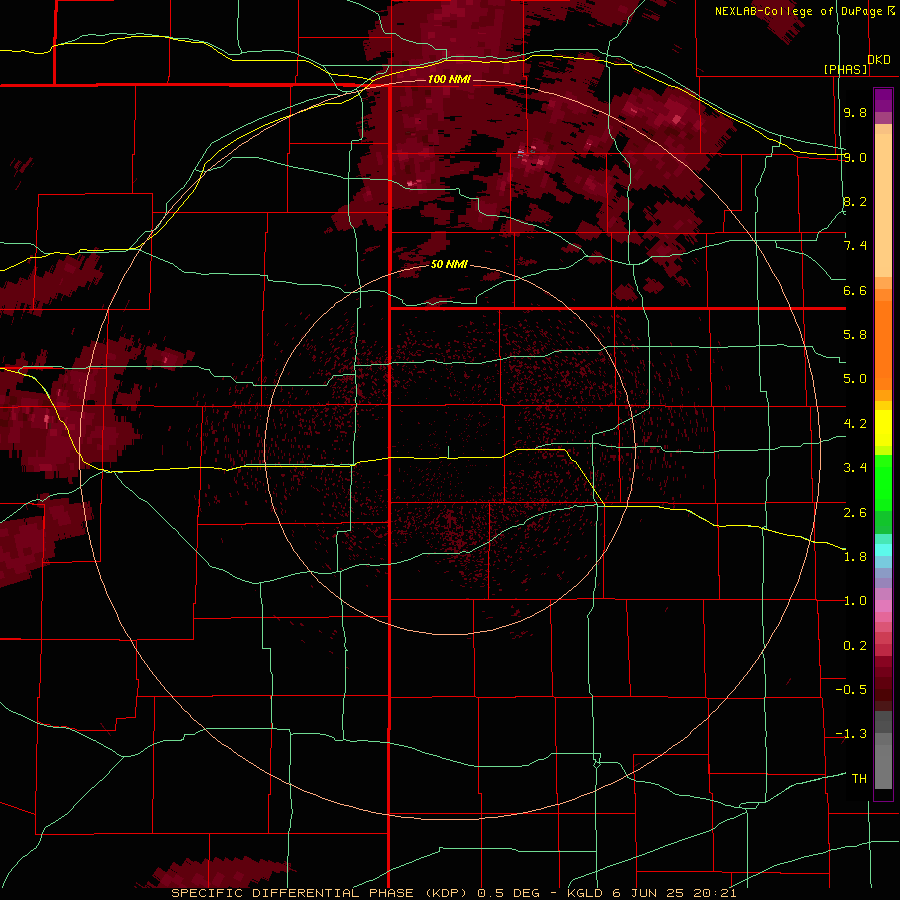Image resolution: width=900 pixels, height=900 pixels.
Task: Click the TH threshold label on legend
Action: tap(859, 779)
